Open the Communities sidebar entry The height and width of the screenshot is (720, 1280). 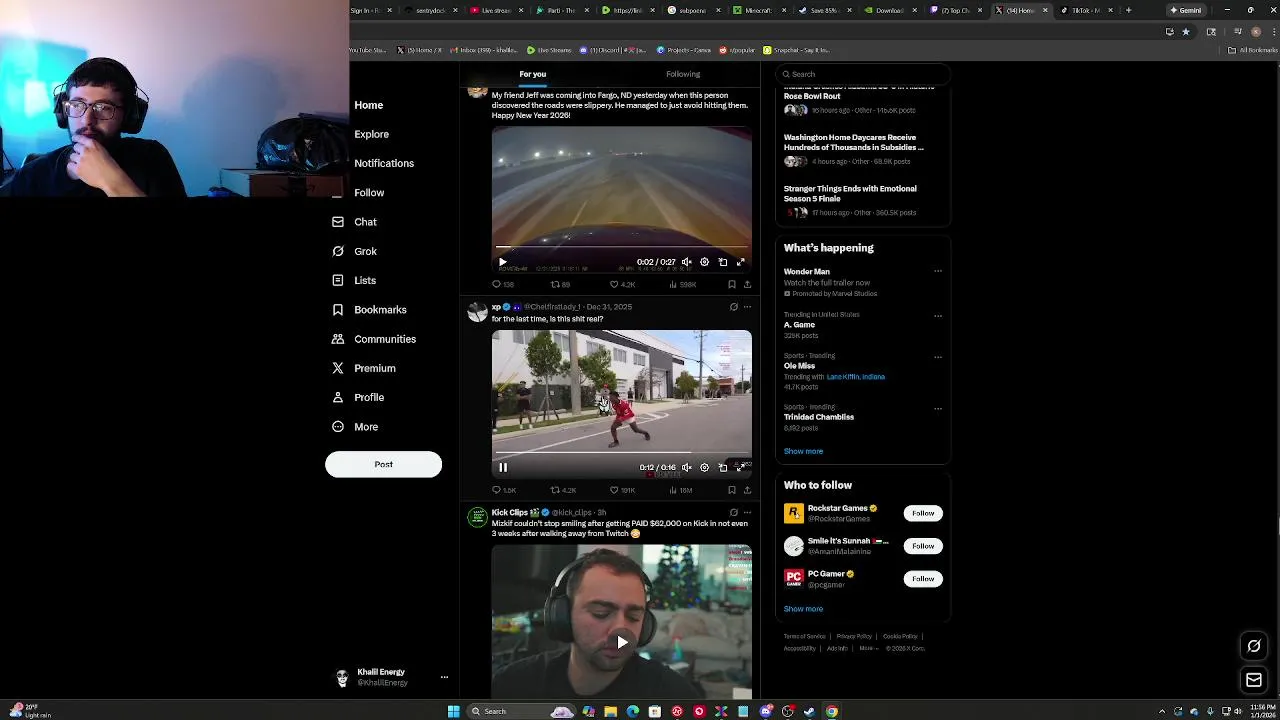(374, 339)
